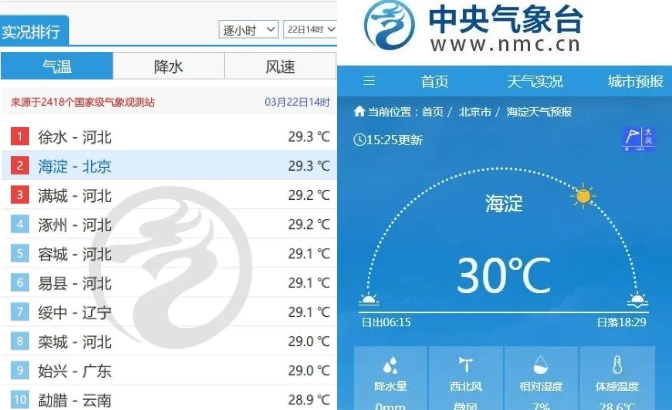Click the 体感温度 thermometer icon
Image resolution: width=672 pixels, height=410 pixels.
point(617,365)
